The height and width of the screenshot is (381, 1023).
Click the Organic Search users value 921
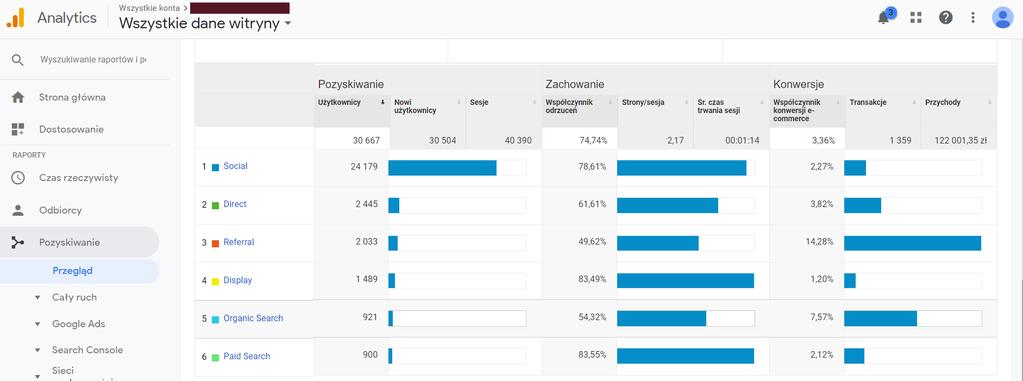[x=371, y=318]
